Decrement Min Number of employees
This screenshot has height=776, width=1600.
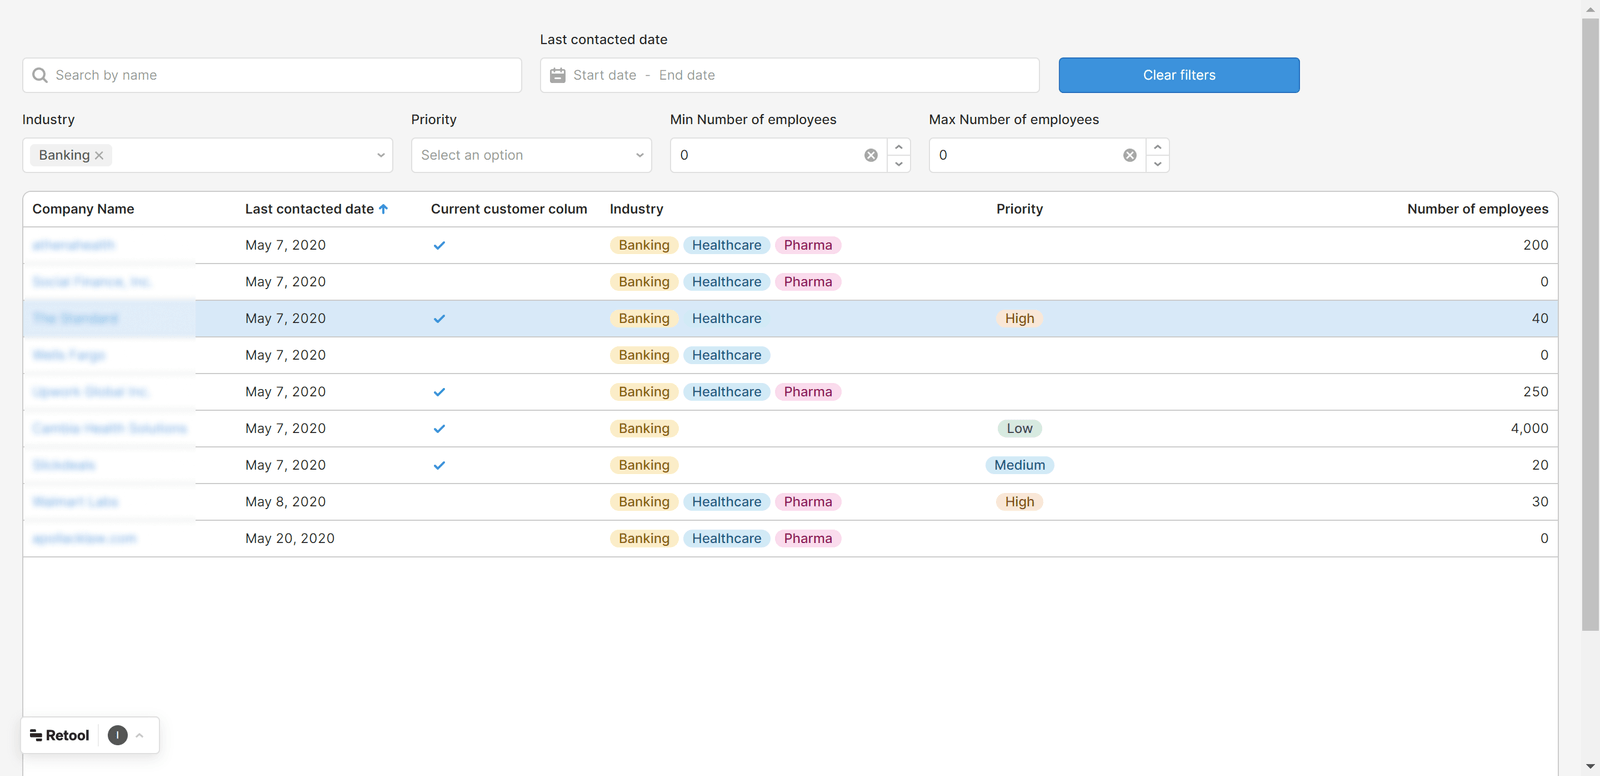click(x=899, y=164)
